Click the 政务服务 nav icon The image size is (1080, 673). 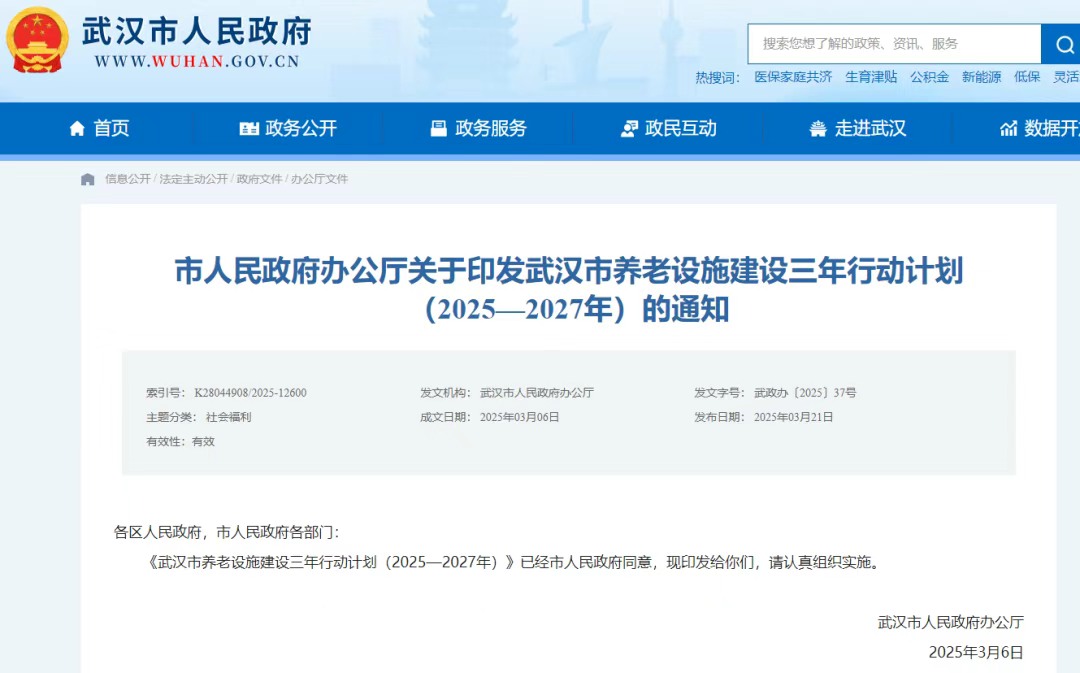(x=439, y=128)
